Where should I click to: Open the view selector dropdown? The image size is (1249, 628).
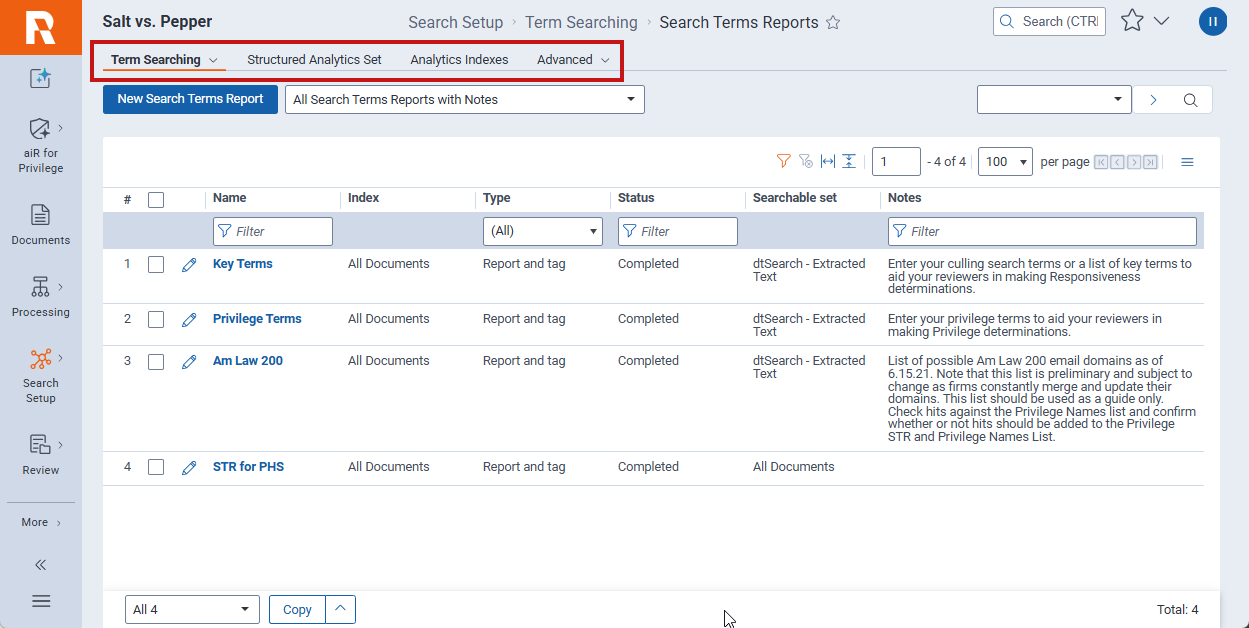click(x=465, y=100)
